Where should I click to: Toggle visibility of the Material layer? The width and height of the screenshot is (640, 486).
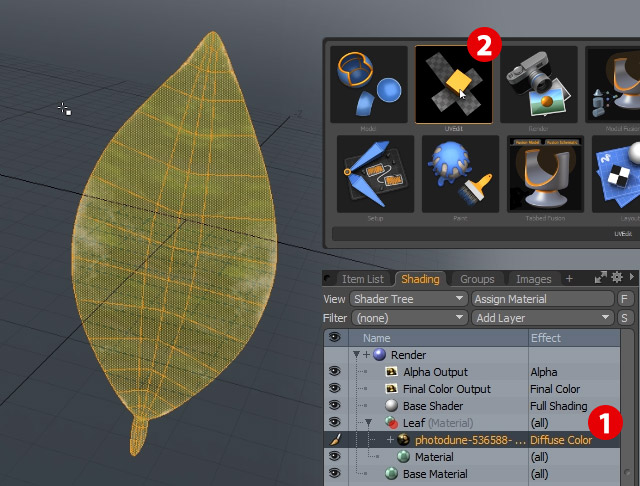point(335,456)
